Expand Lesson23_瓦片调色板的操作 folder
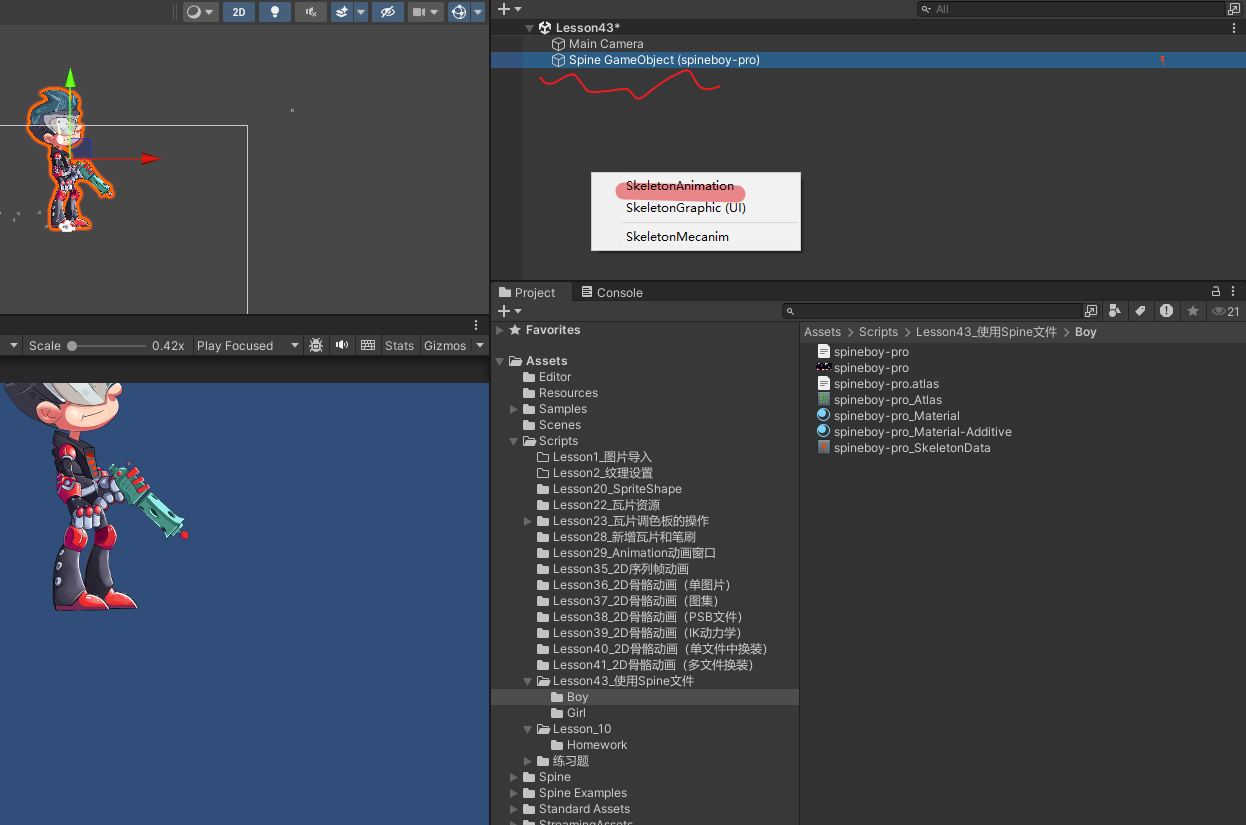Image resolution: width=1246 pixels, height=825 pixels. click(x=528, y=521)
